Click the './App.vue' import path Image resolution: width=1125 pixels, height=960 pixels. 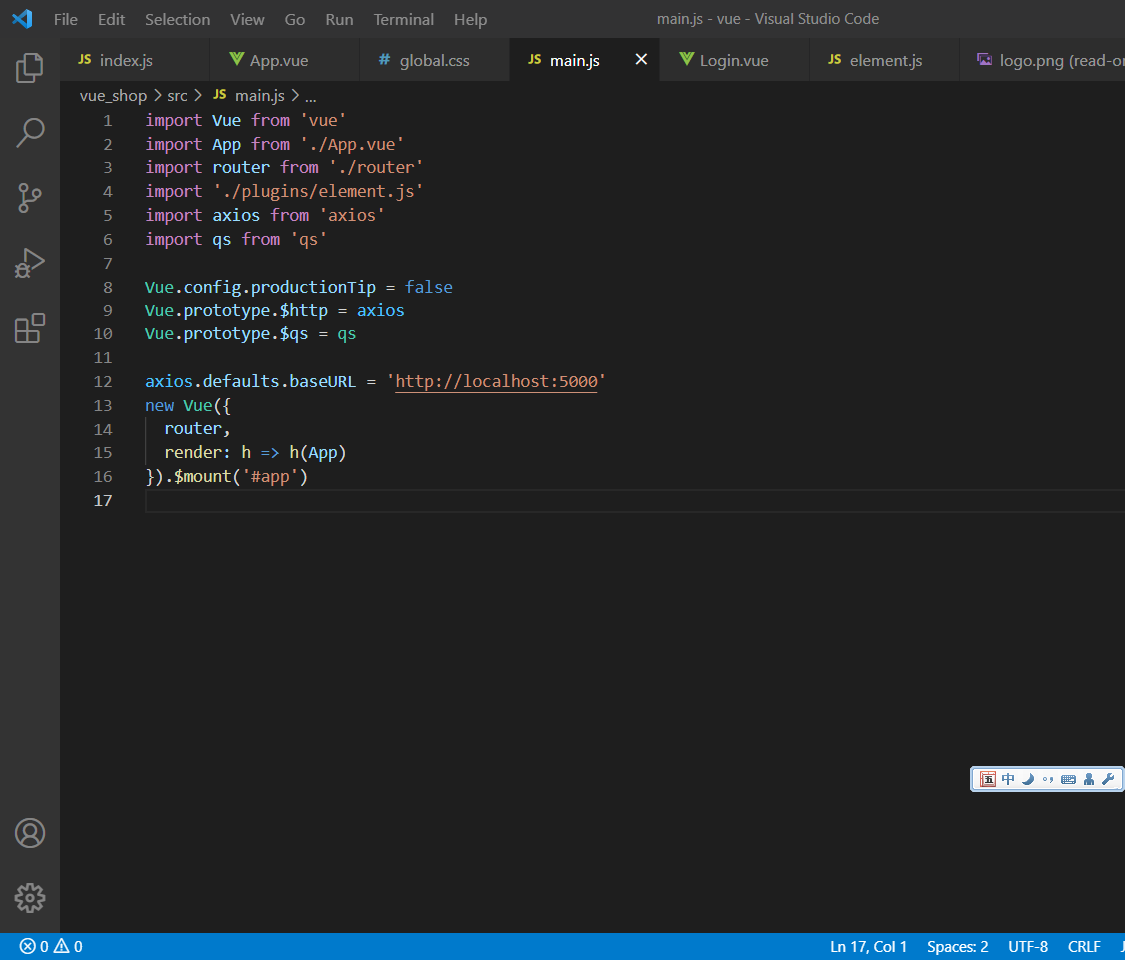(352, 144)
